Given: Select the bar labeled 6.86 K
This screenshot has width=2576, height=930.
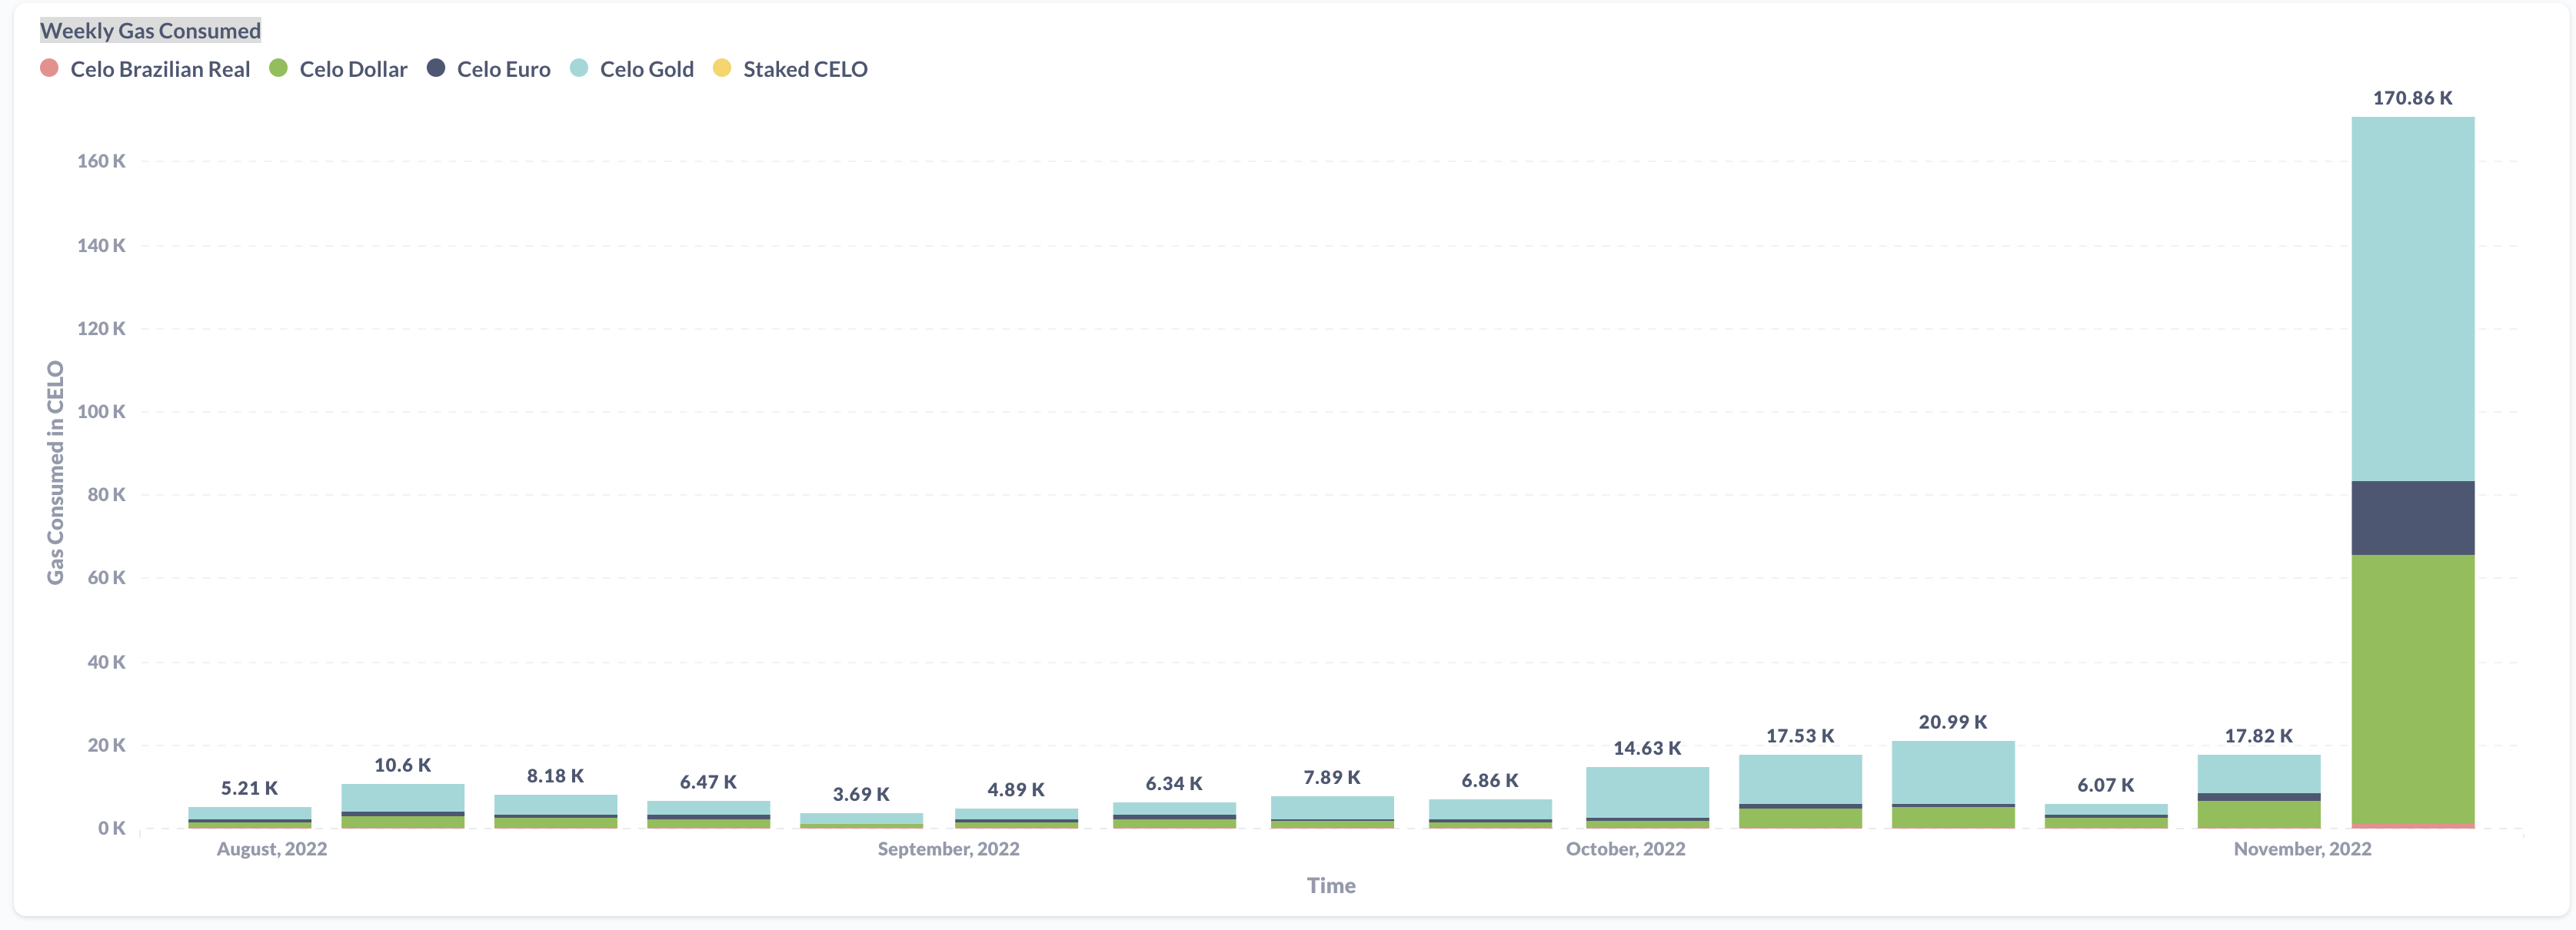Looking at the screenshot, I should point(1490,814).
